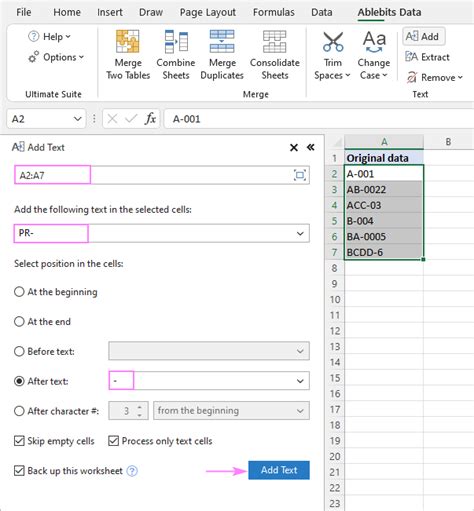The height and width of the screenshot is (511, 474).
Task: Click the range selection icon in A2:A7 field
Action: [300, 175]
